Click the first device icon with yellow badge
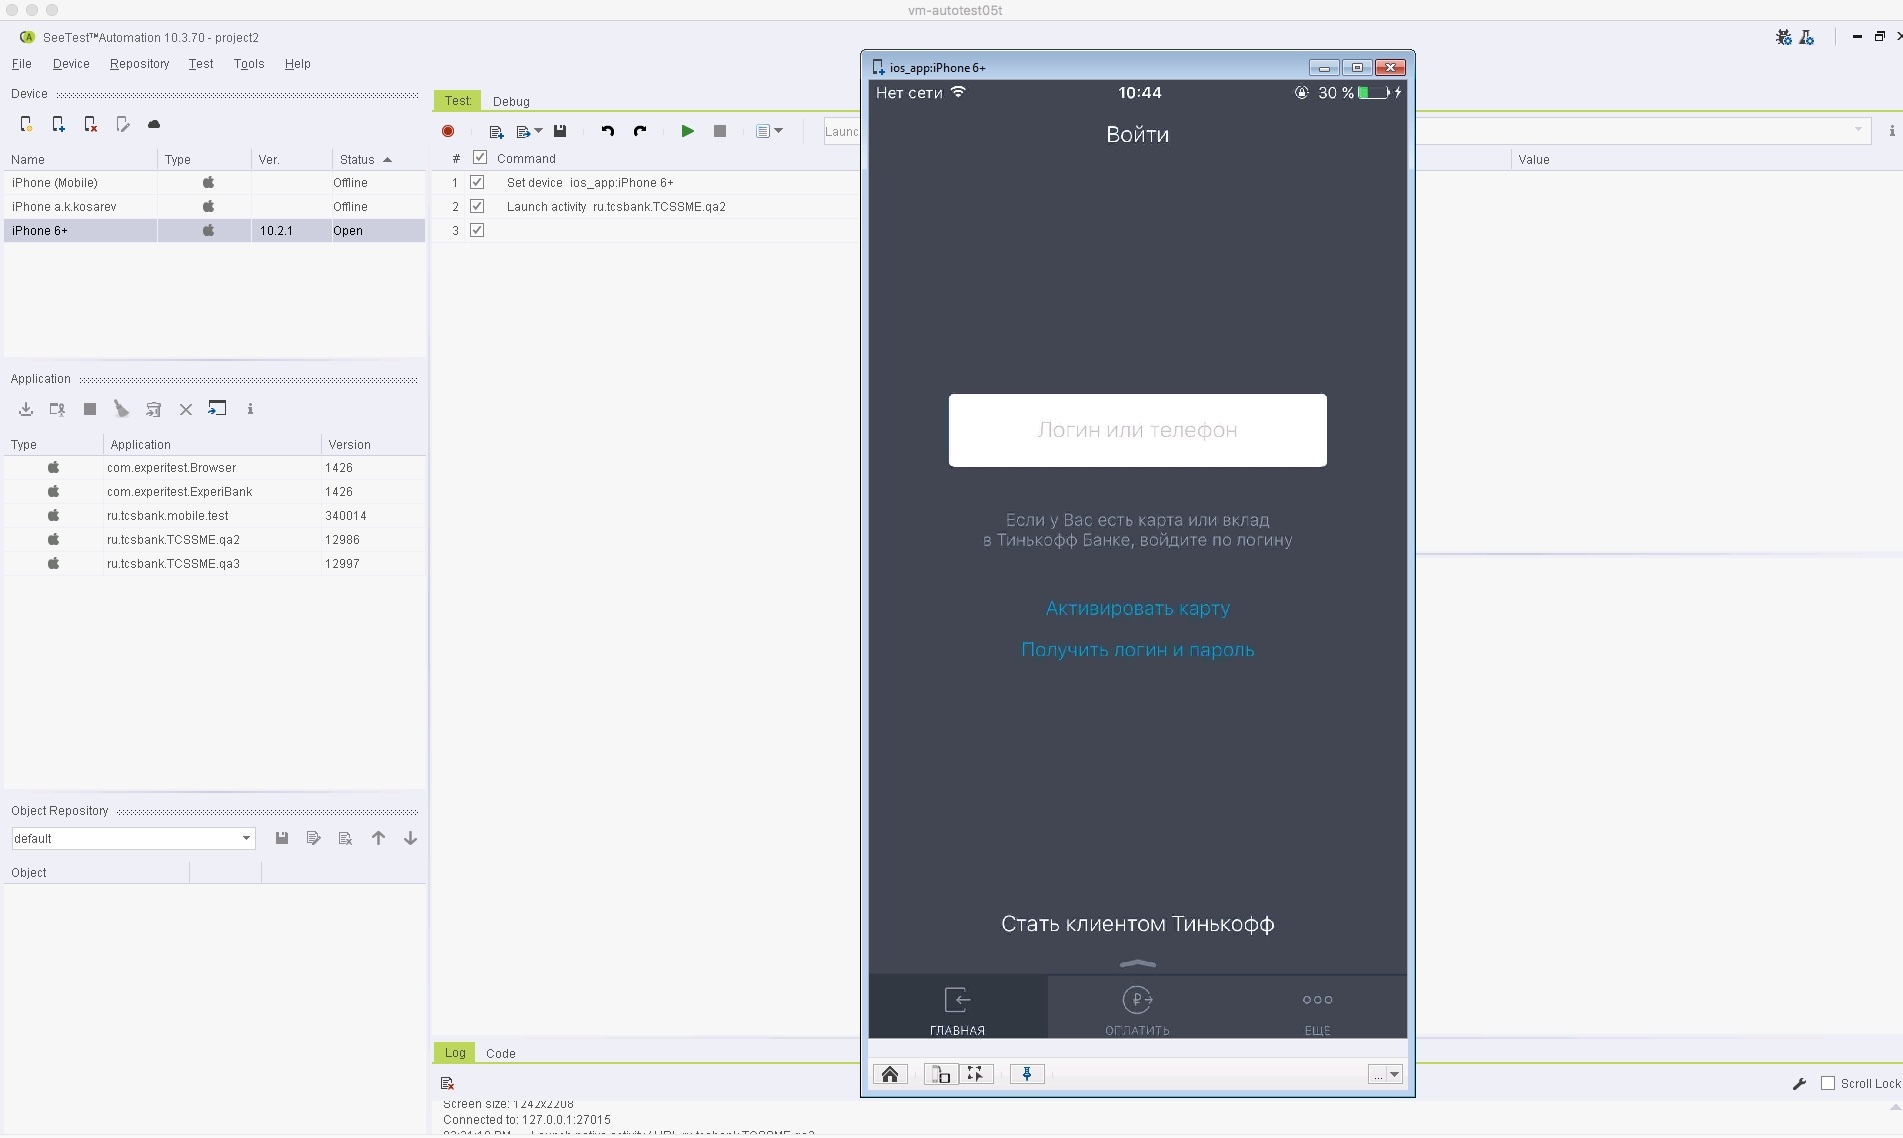The height and width of the screenshot is (1138, 1903). click(26, 124)
